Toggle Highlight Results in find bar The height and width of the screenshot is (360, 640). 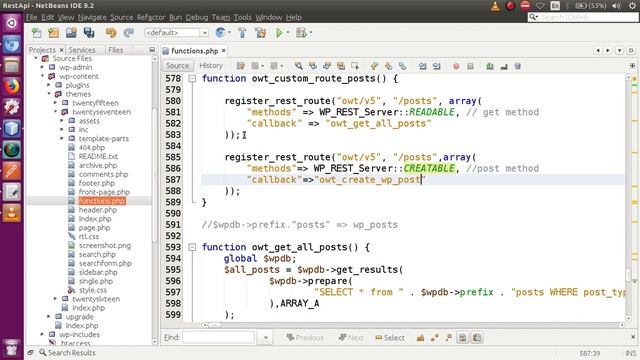[462, 338]
